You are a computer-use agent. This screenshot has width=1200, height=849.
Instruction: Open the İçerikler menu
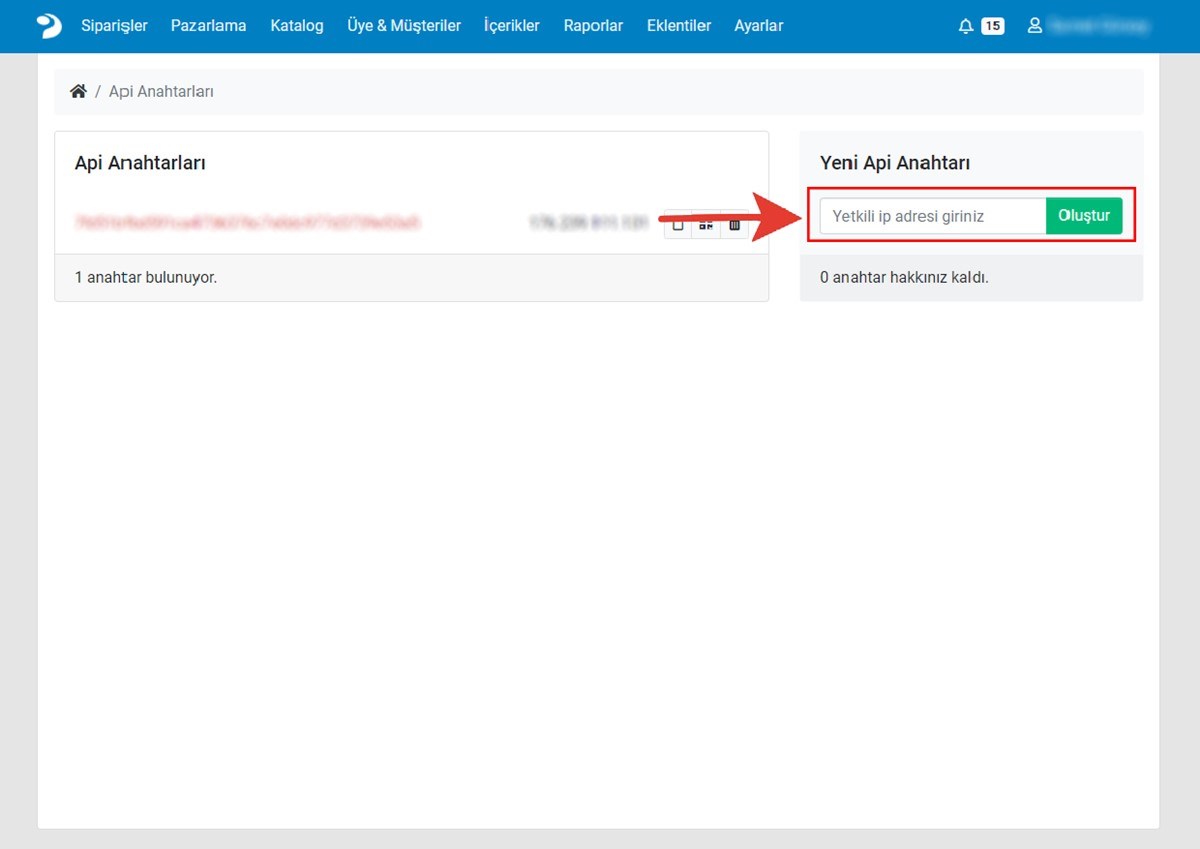(512, 26)
